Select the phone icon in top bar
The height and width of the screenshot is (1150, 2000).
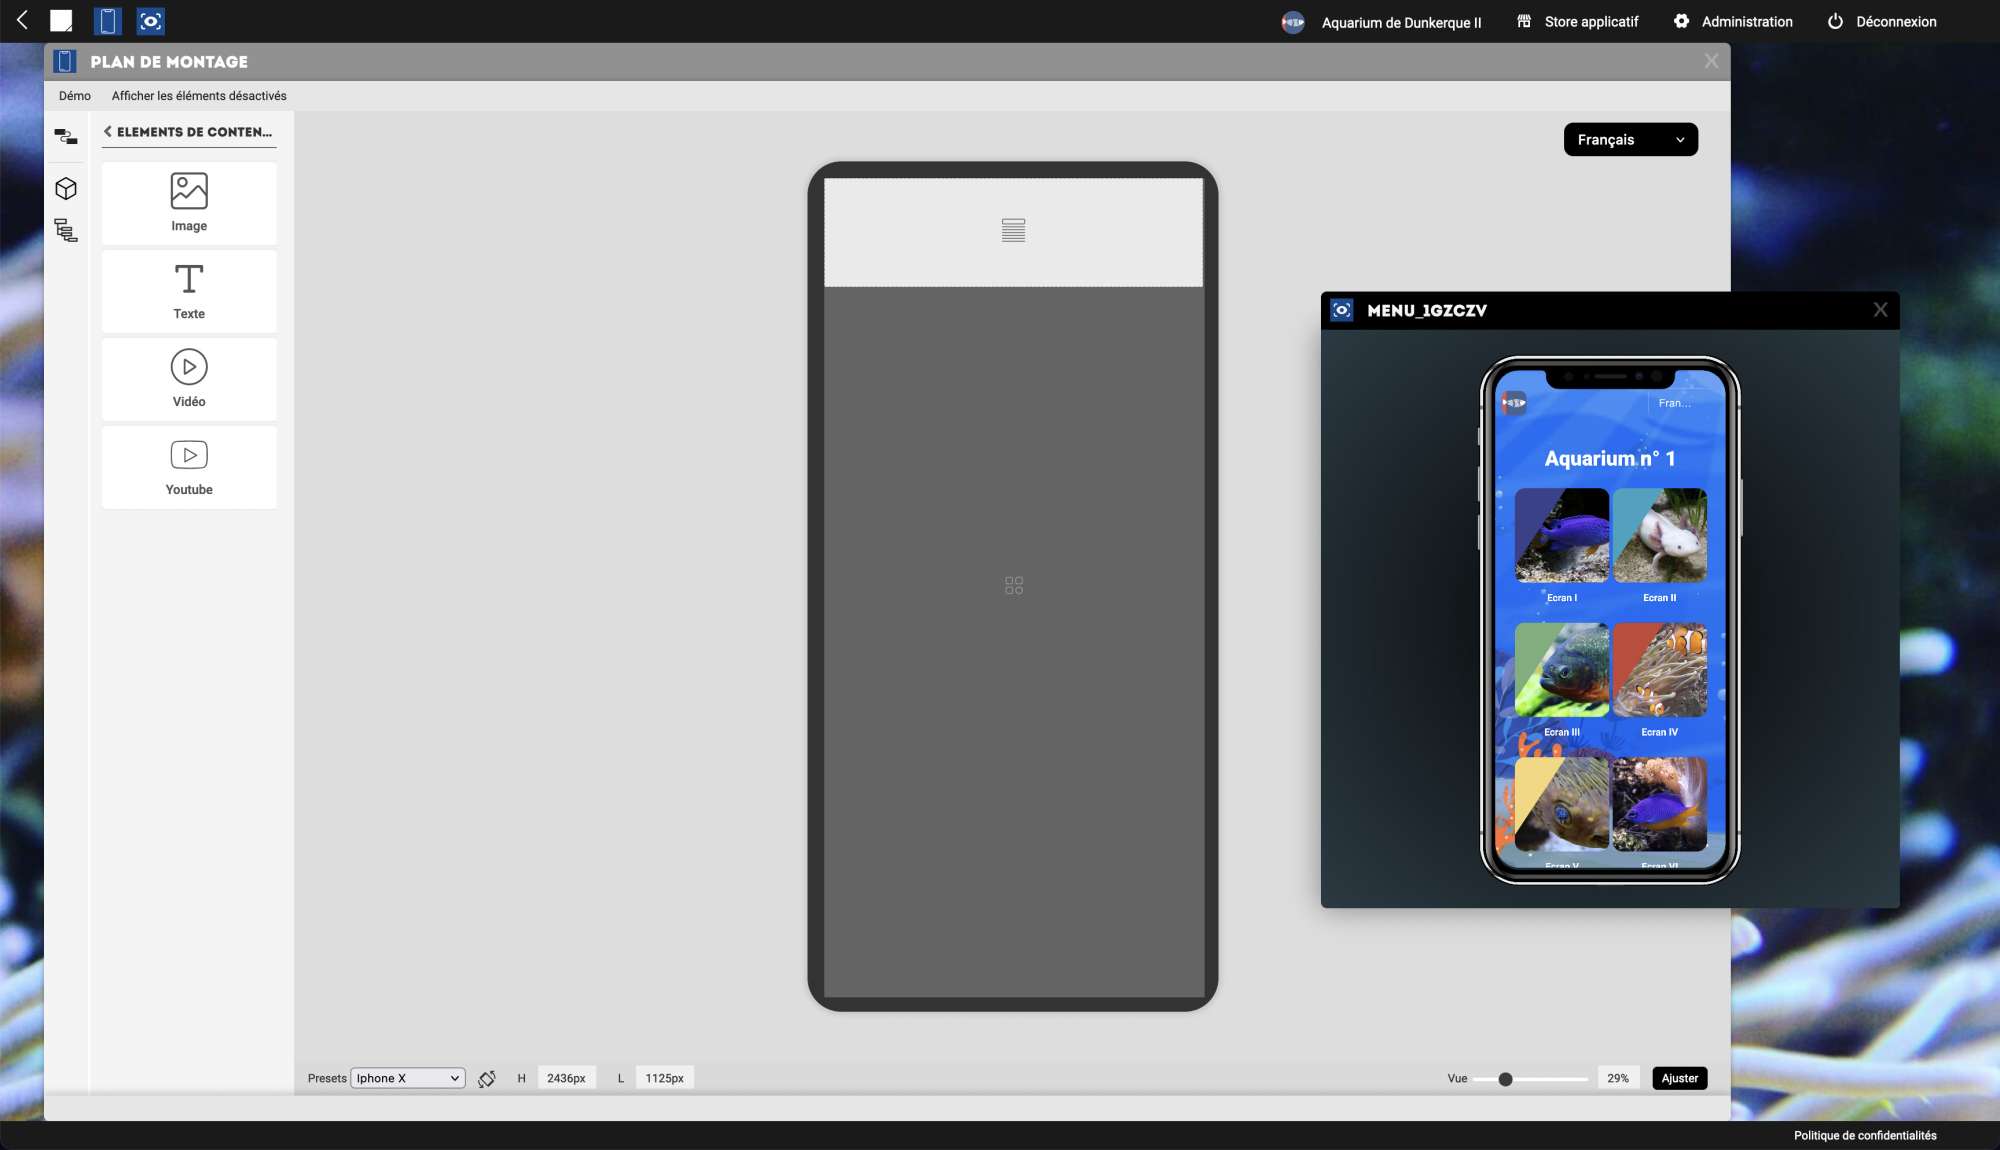pos(107,21)
